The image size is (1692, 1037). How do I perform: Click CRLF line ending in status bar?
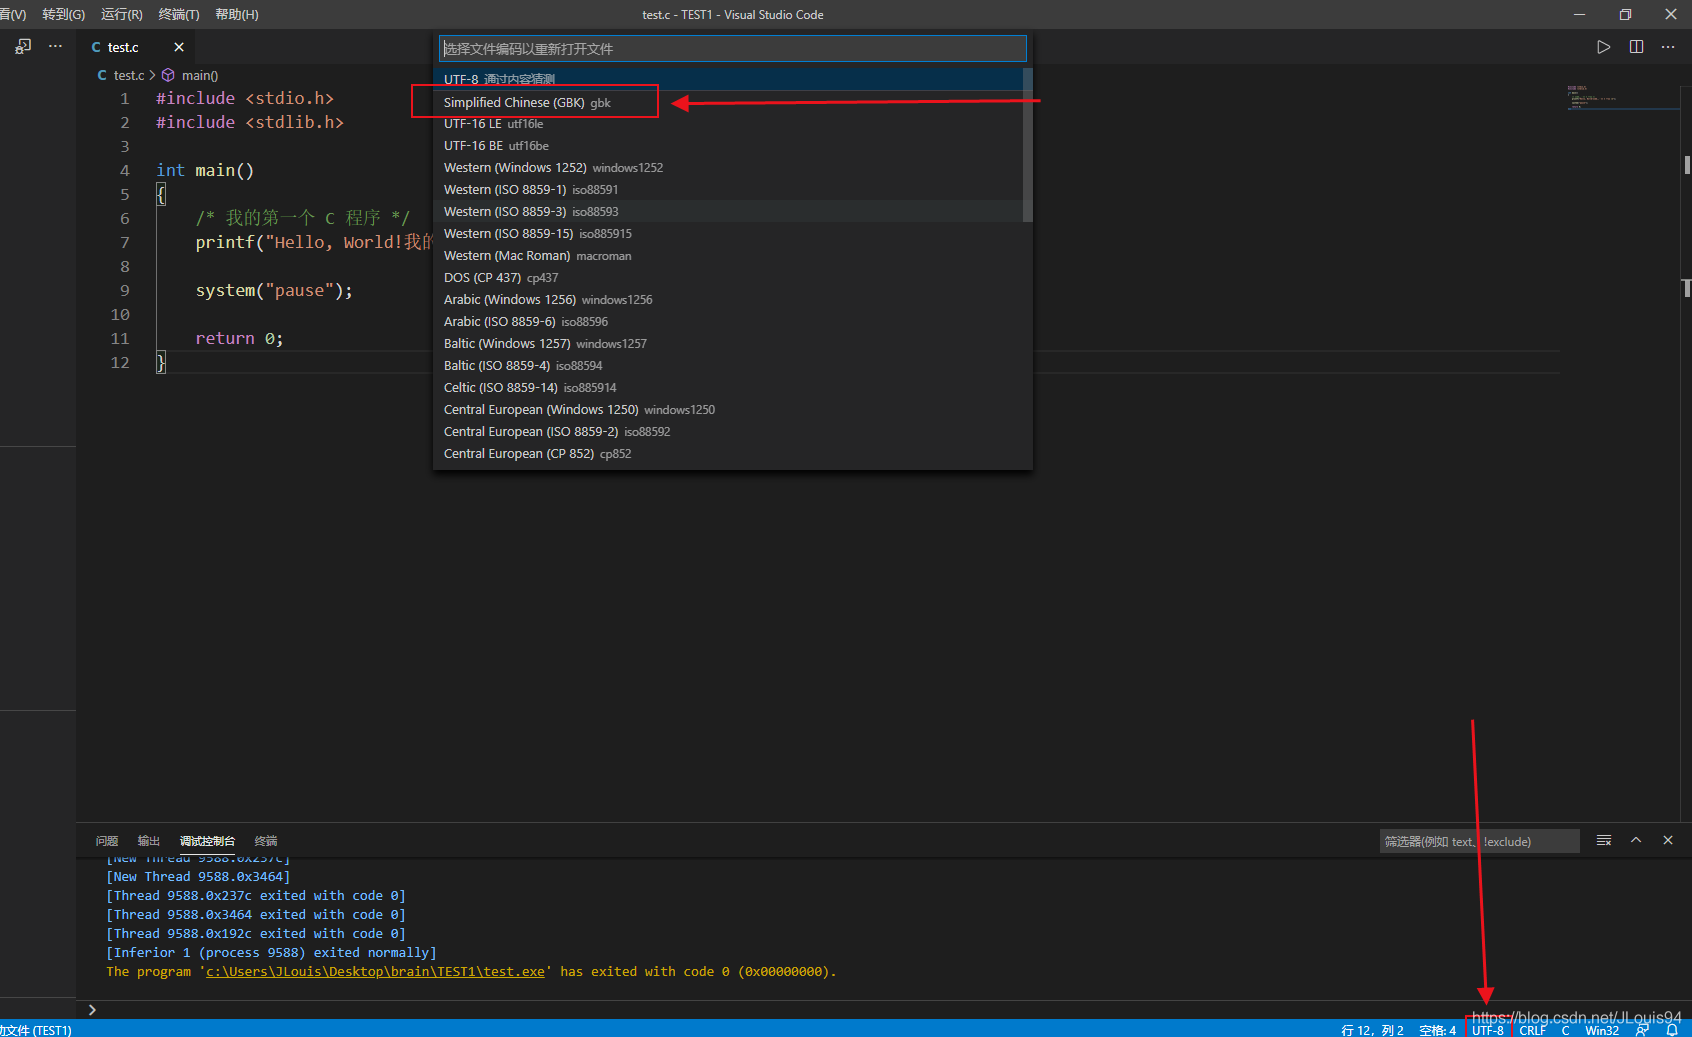click(x=1533, y=1030)
